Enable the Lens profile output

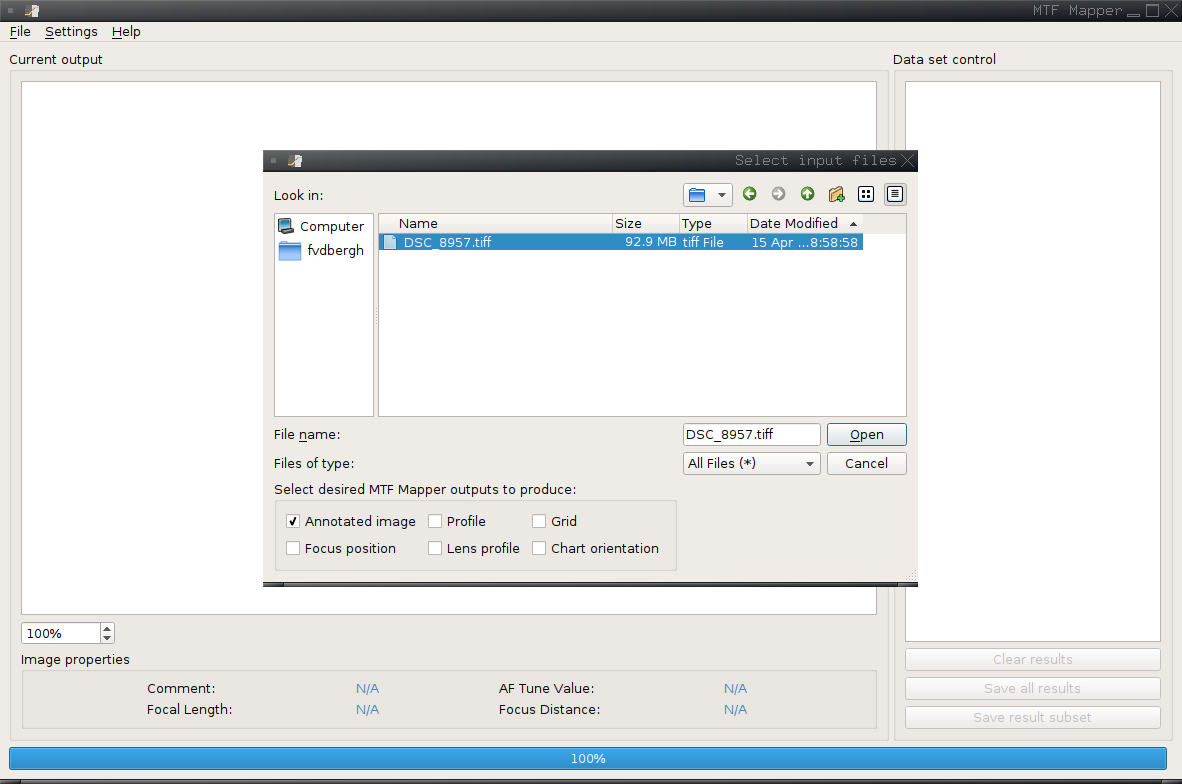pyautogui.click(x=435, y=548)
